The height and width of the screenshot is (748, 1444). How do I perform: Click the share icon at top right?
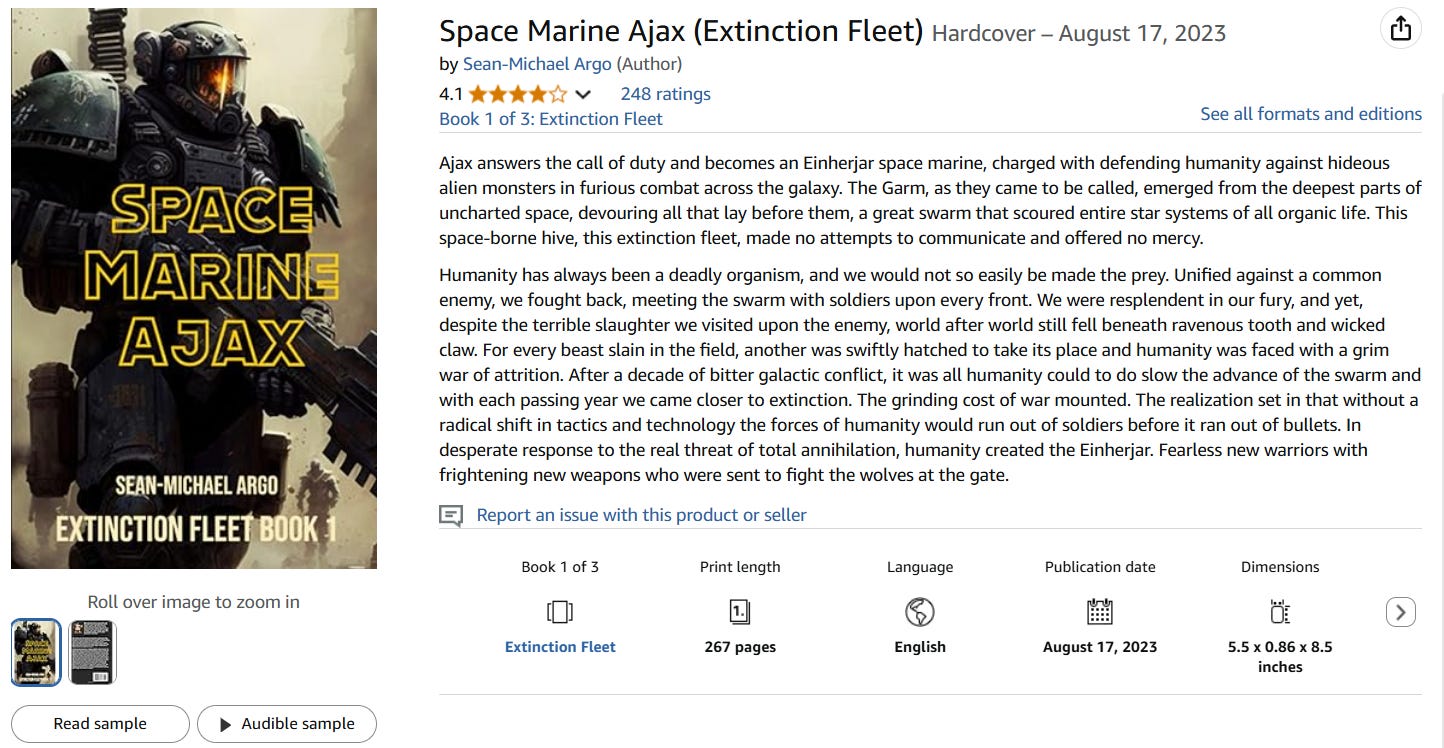point(1400,29)
